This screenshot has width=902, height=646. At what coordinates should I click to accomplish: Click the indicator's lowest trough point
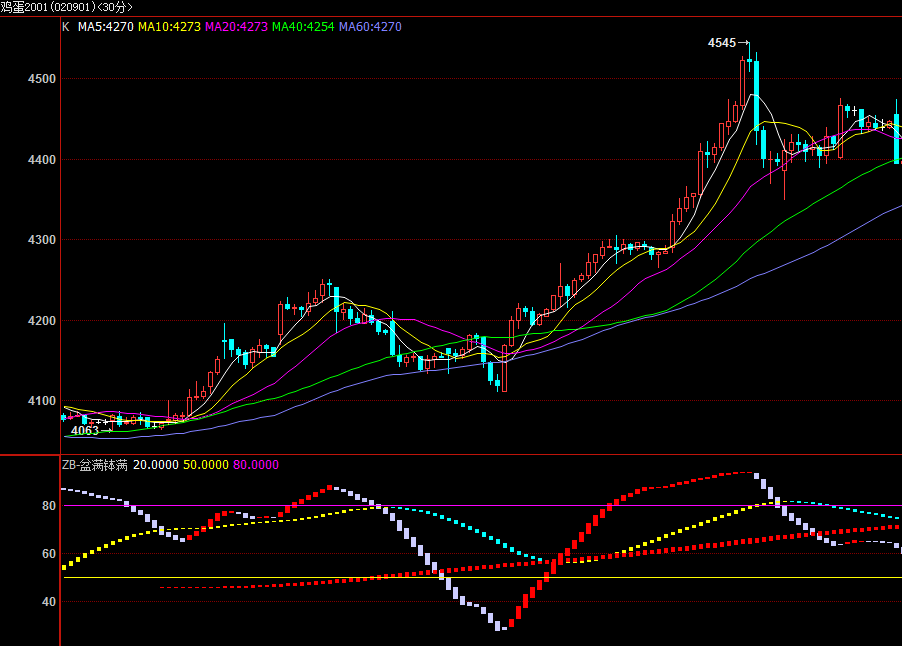pos(501,627)
